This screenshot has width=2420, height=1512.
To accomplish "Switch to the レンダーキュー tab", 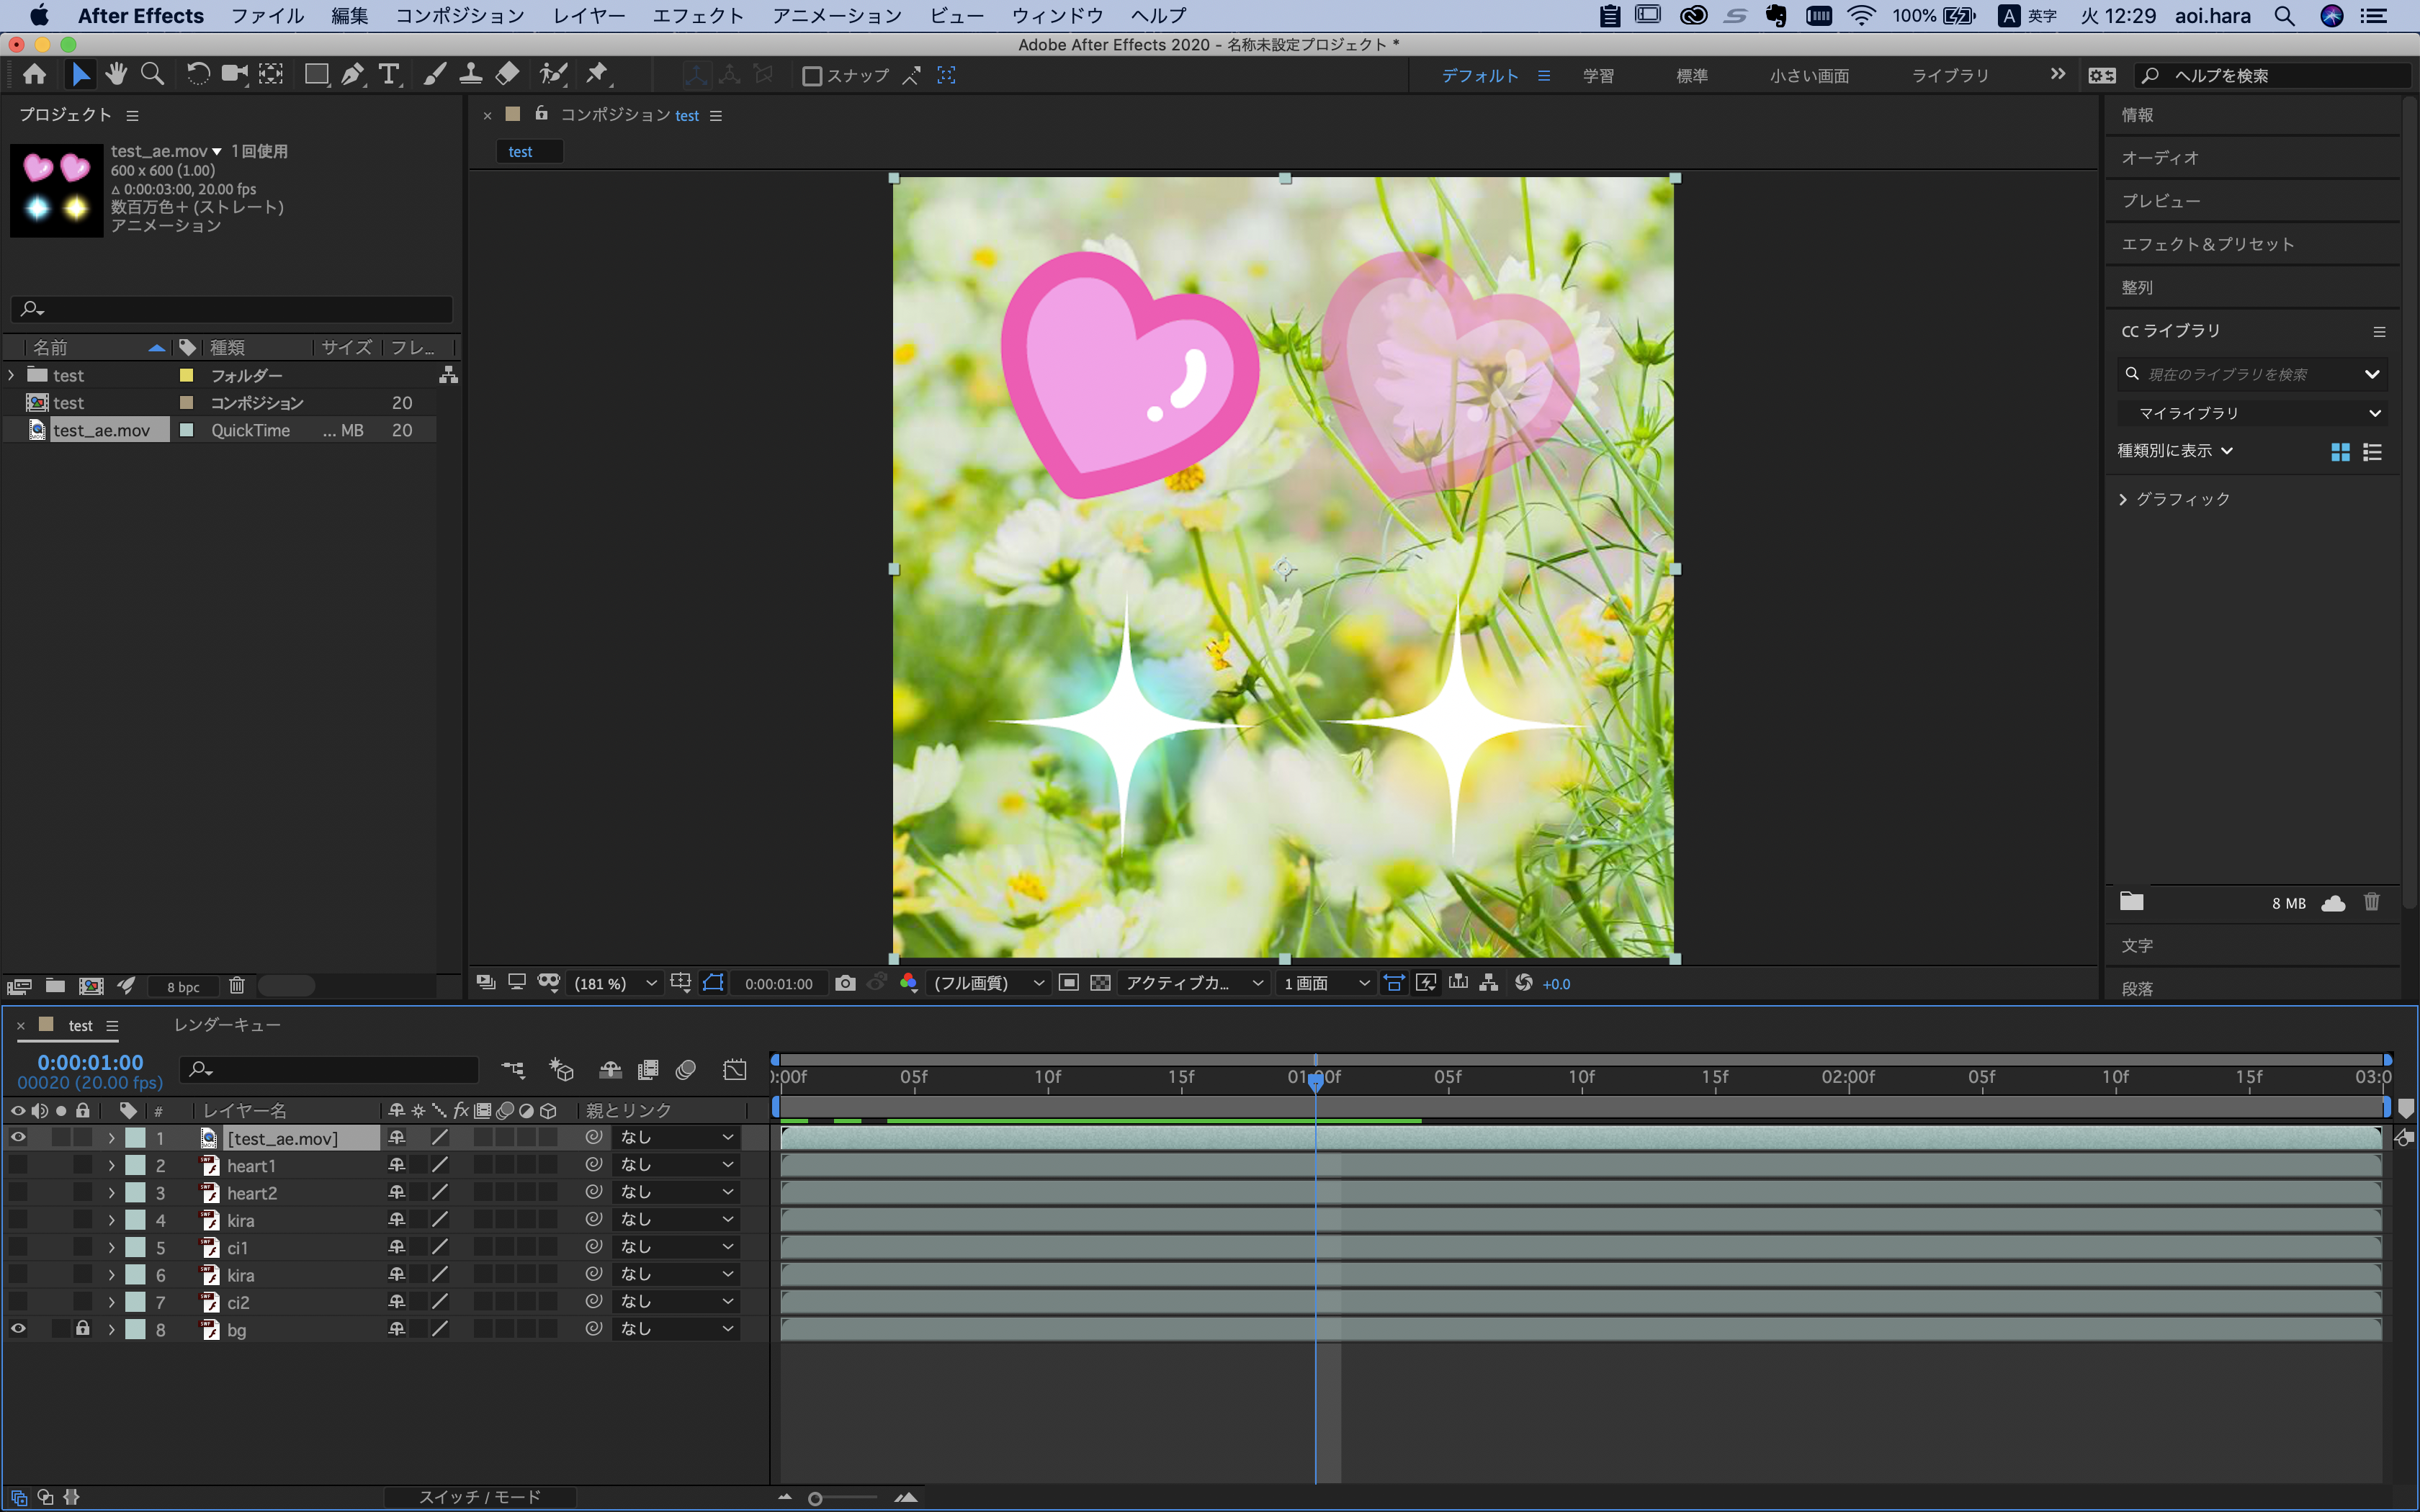I will (227, 1025).
